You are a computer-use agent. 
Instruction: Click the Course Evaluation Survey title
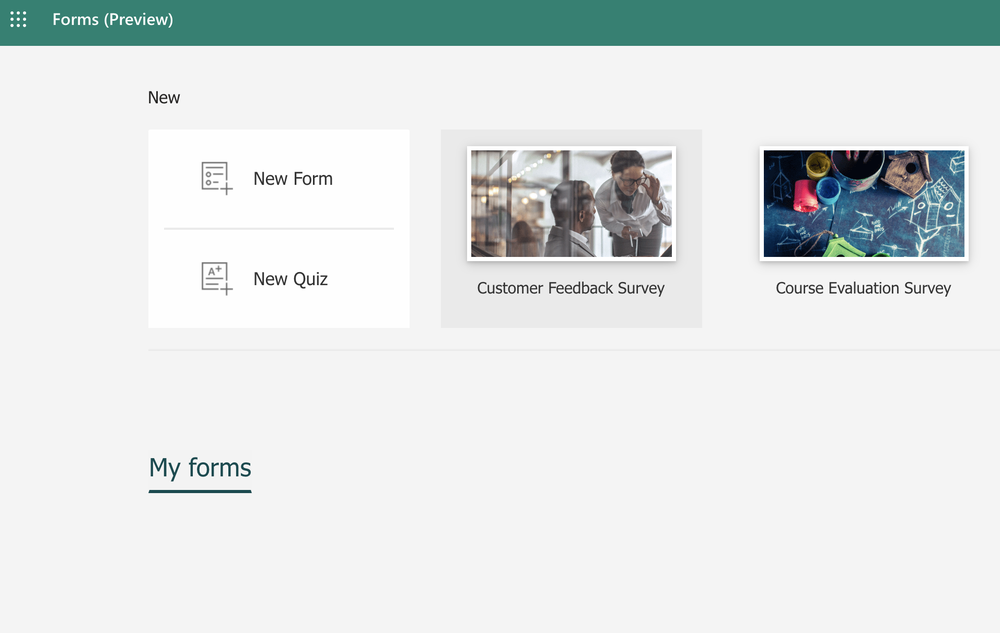(x=864, y=288)
